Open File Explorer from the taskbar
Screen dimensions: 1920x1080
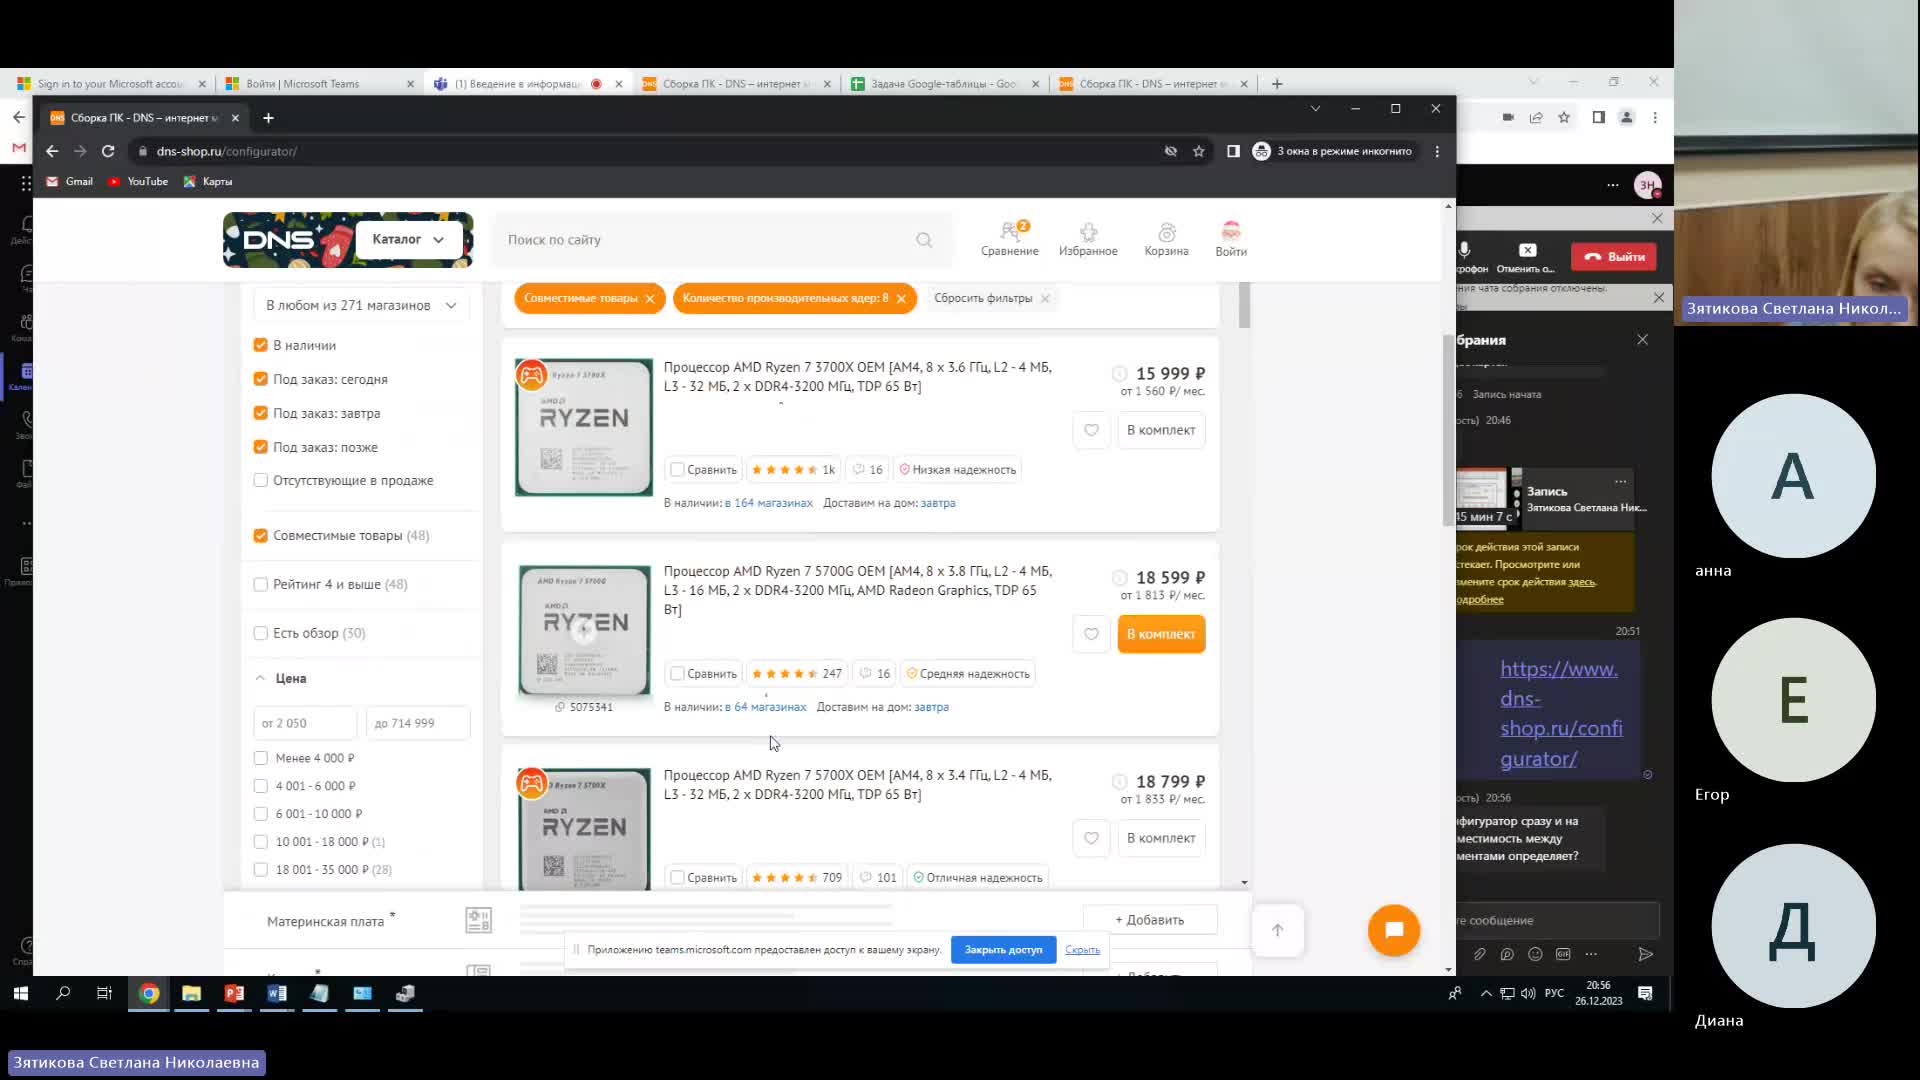coord(191,993)
